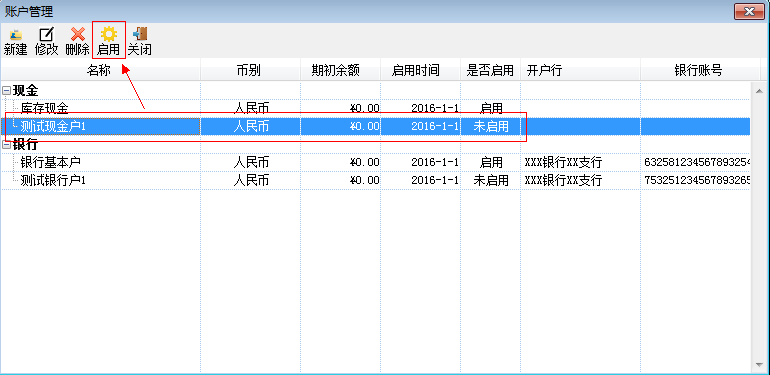770x375 pixels.
Task: Click the 启用时间 column header
Action: 420,70
